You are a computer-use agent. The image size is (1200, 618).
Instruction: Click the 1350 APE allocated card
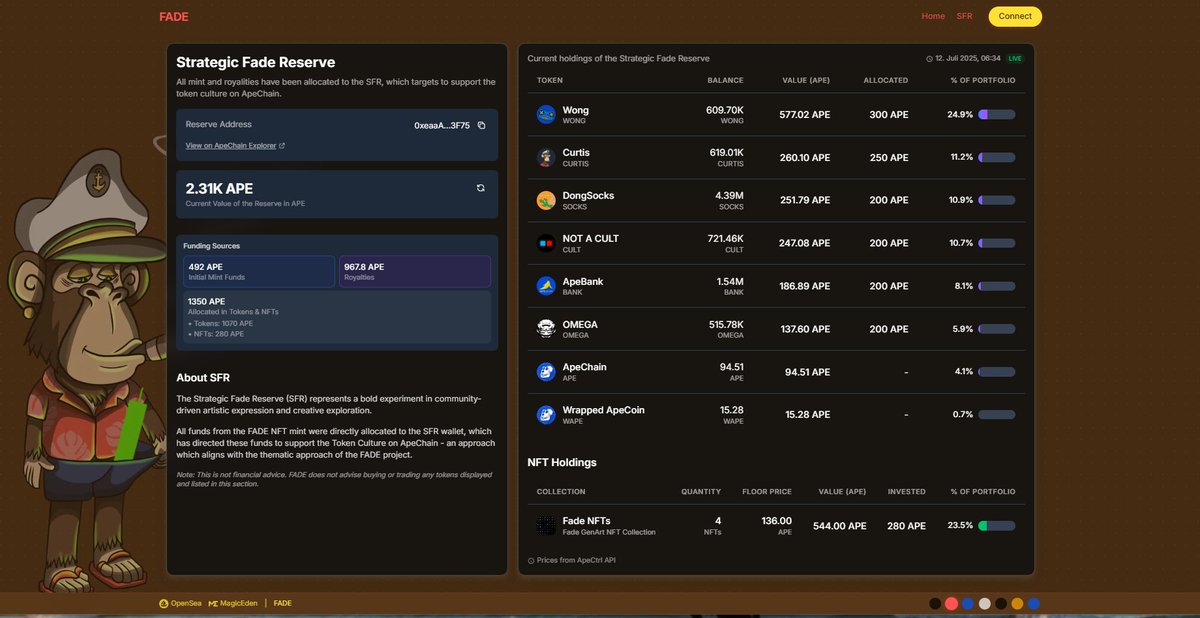tap(337, 317)
